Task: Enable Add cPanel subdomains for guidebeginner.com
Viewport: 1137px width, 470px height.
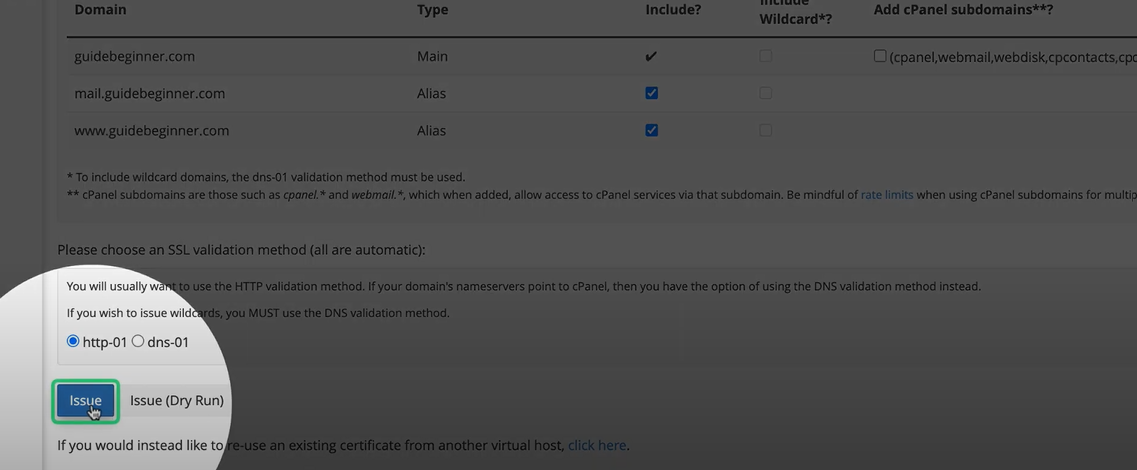Action: [880, 56]
